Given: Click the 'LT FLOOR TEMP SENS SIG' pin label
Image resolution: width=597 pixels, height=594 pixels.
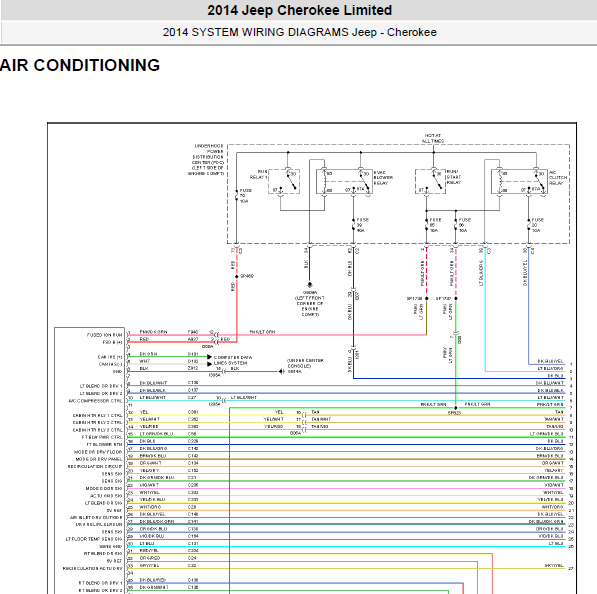Looking at the screenshot, I should click(x=94, y=539).
